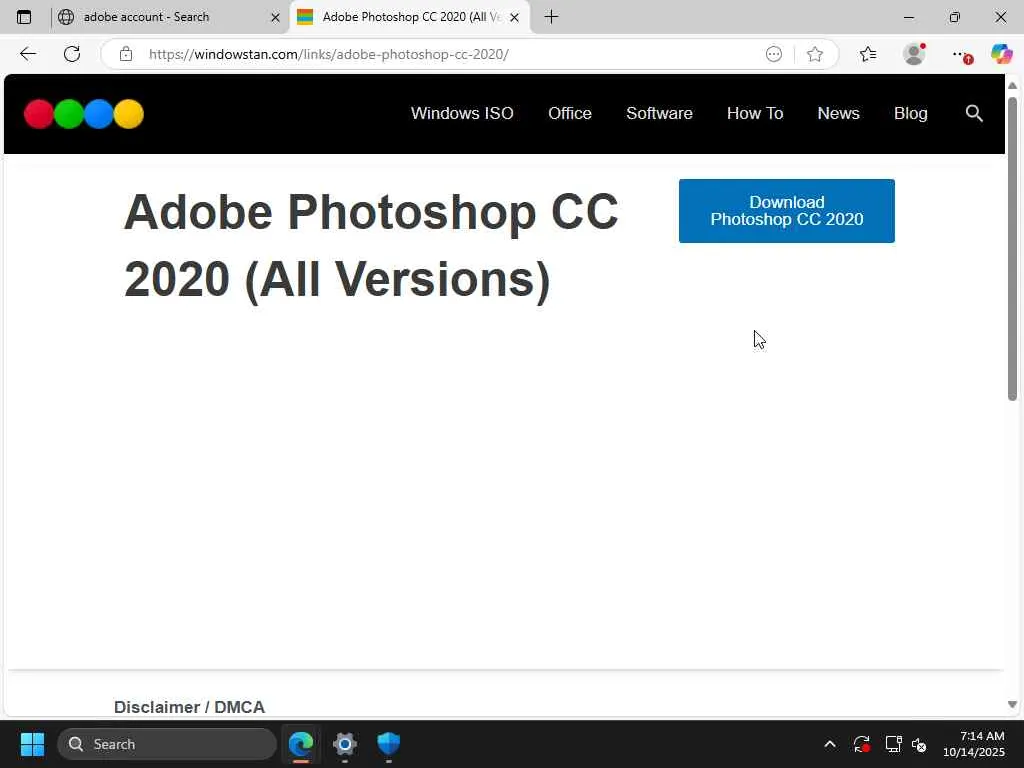The image size is (1024, 768).
Task: Open the network tray icon
Action: click(893, 744)
